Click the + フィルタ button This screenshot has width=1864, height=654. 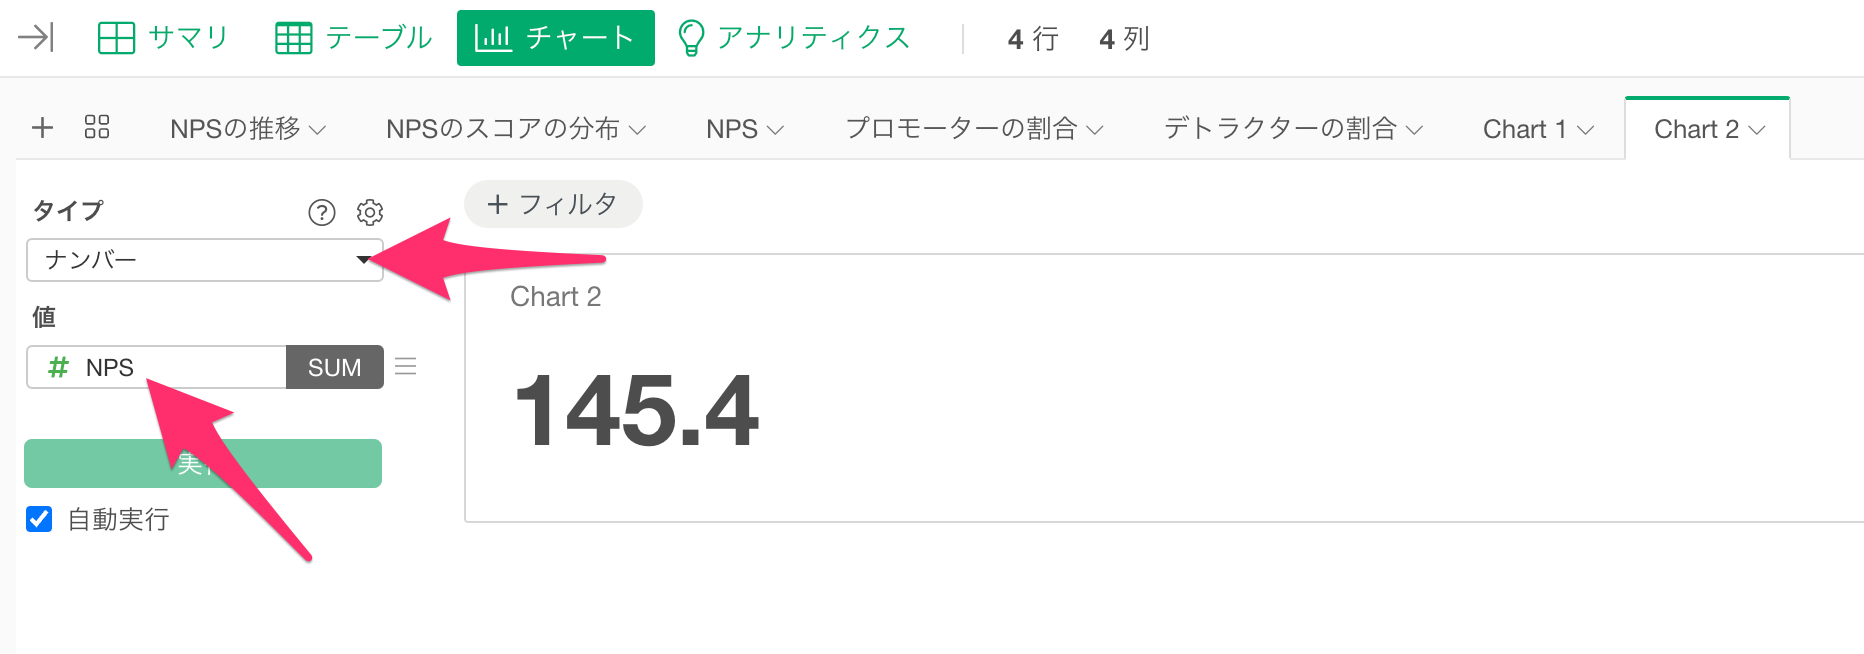click(553, 204)
